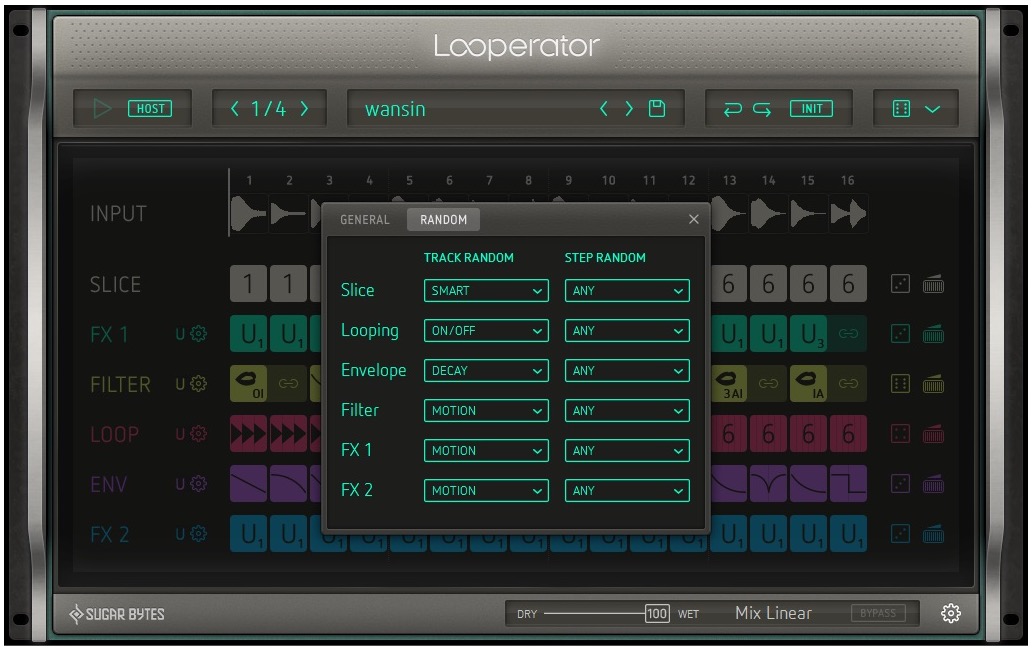1033x650 pixels.
Task: Load previous preset with left arrow beside wansin
Action: (603, 109)
